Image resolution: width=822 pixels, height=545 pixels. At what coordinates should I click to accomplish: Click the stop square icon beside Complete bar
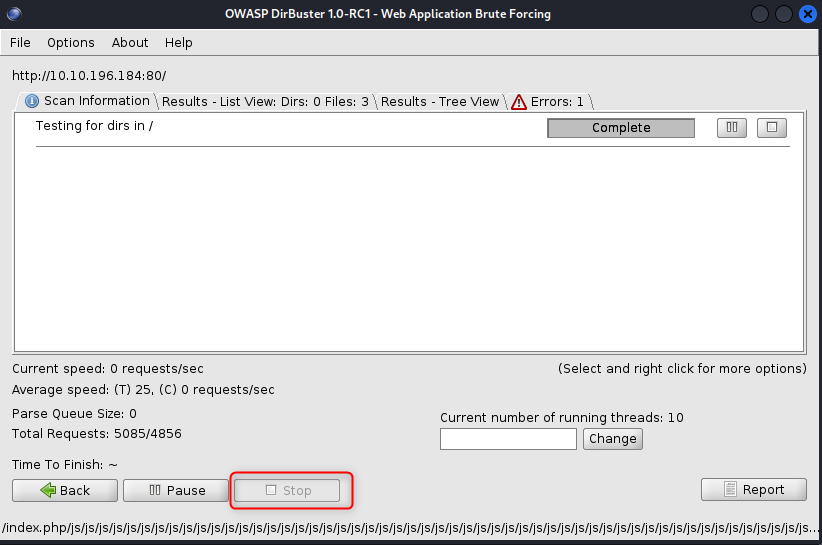(x=772, y=127)
